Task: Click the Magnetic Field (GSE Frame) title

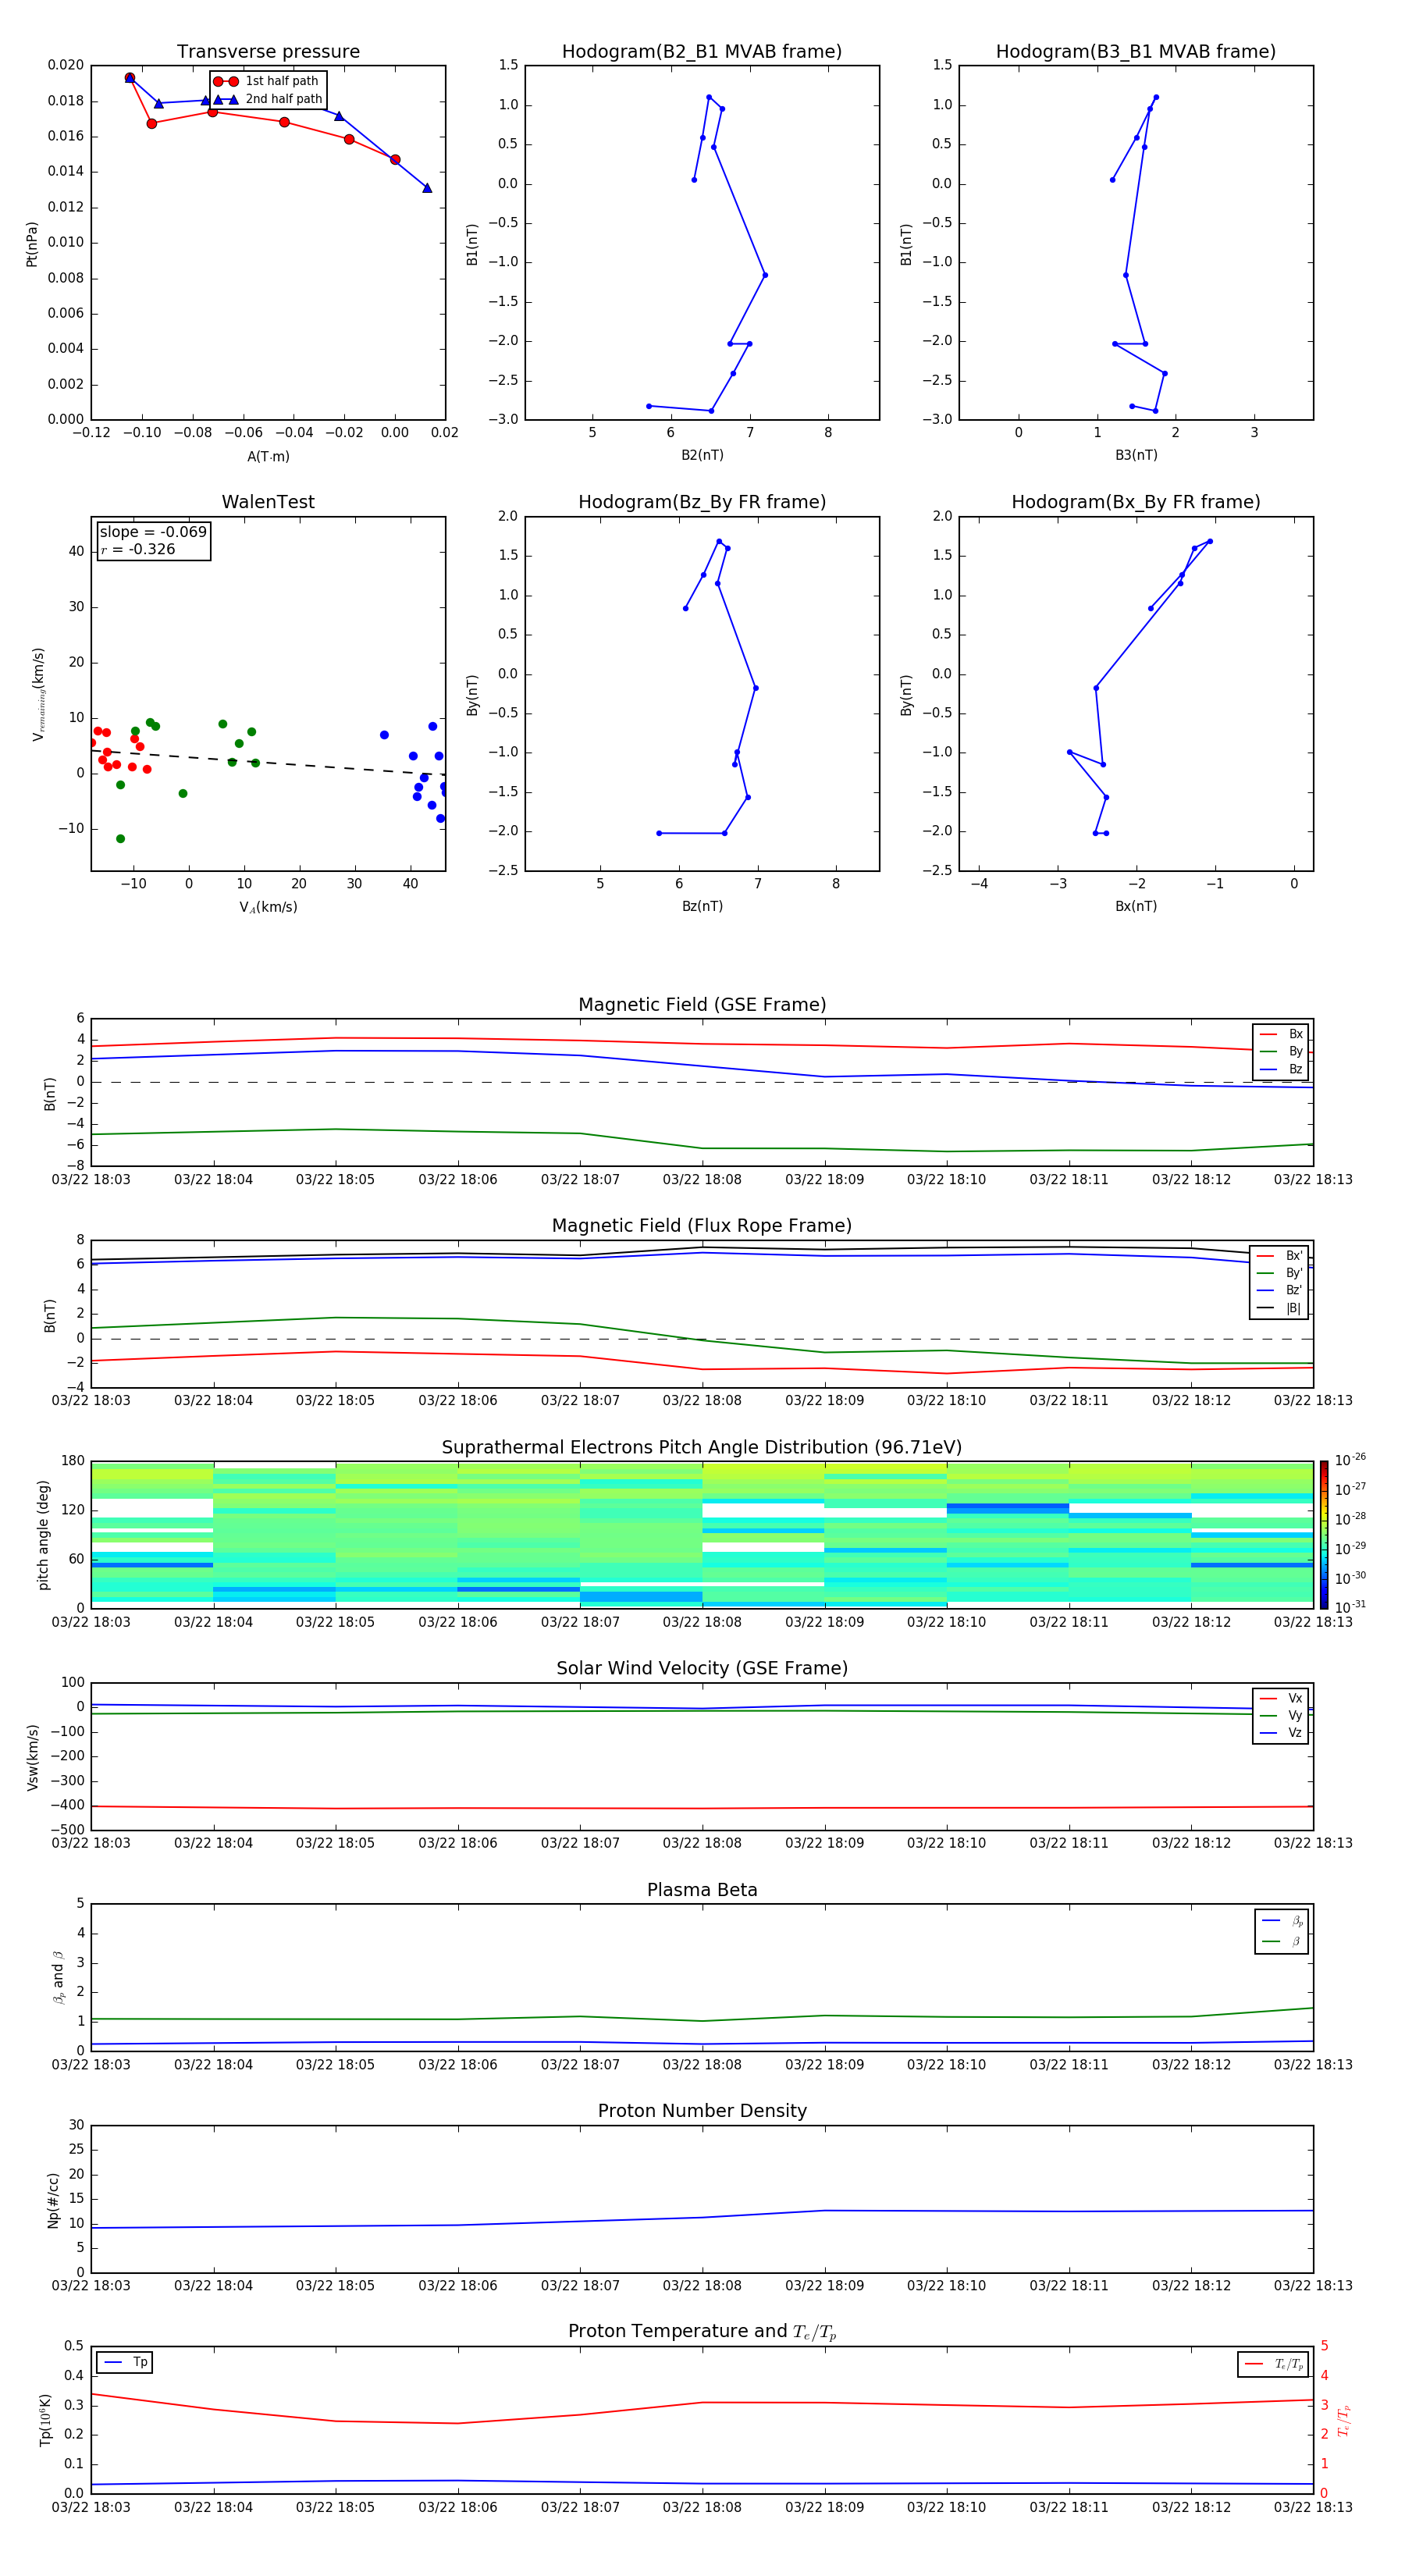Action: click(x=701, y=1005)
